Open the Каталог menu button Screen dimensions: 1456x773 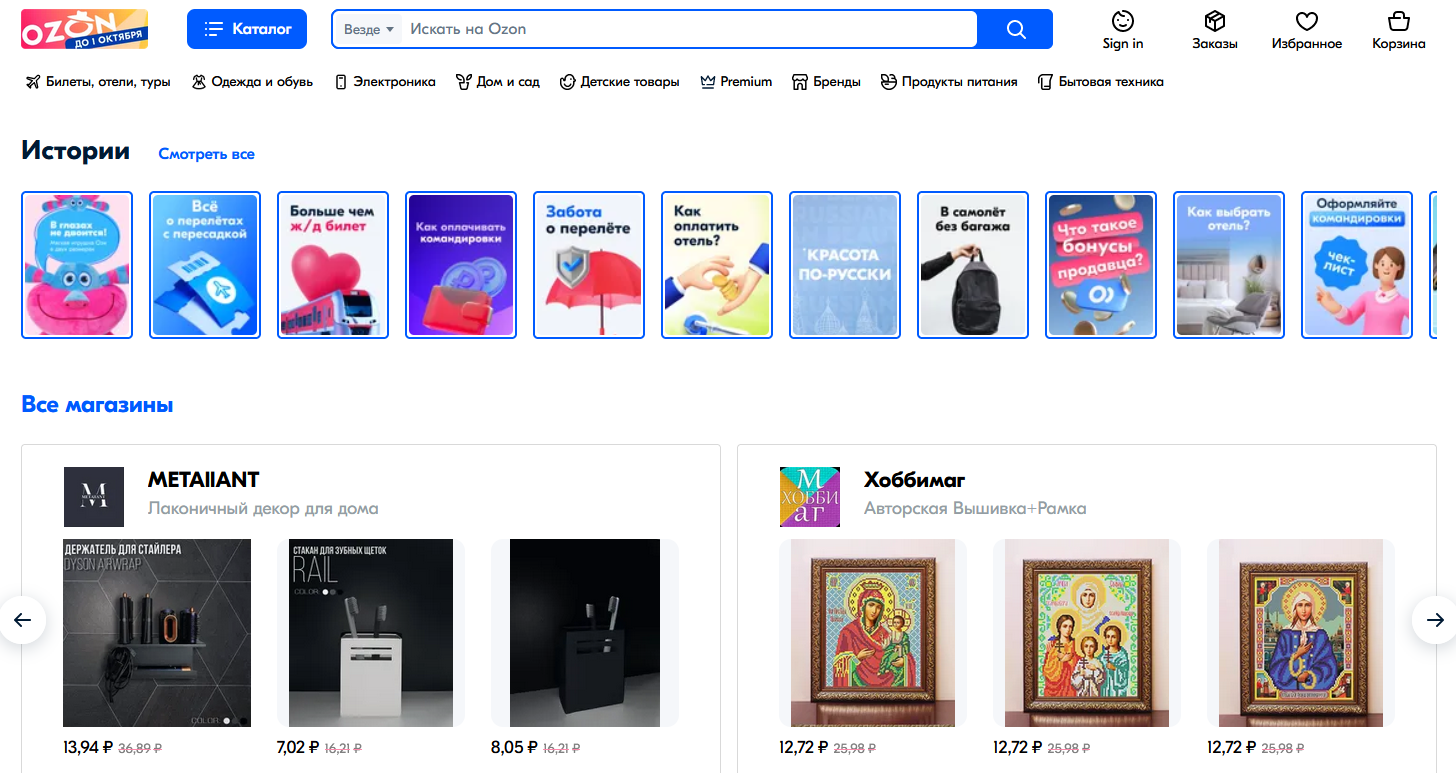click(247, 29)
